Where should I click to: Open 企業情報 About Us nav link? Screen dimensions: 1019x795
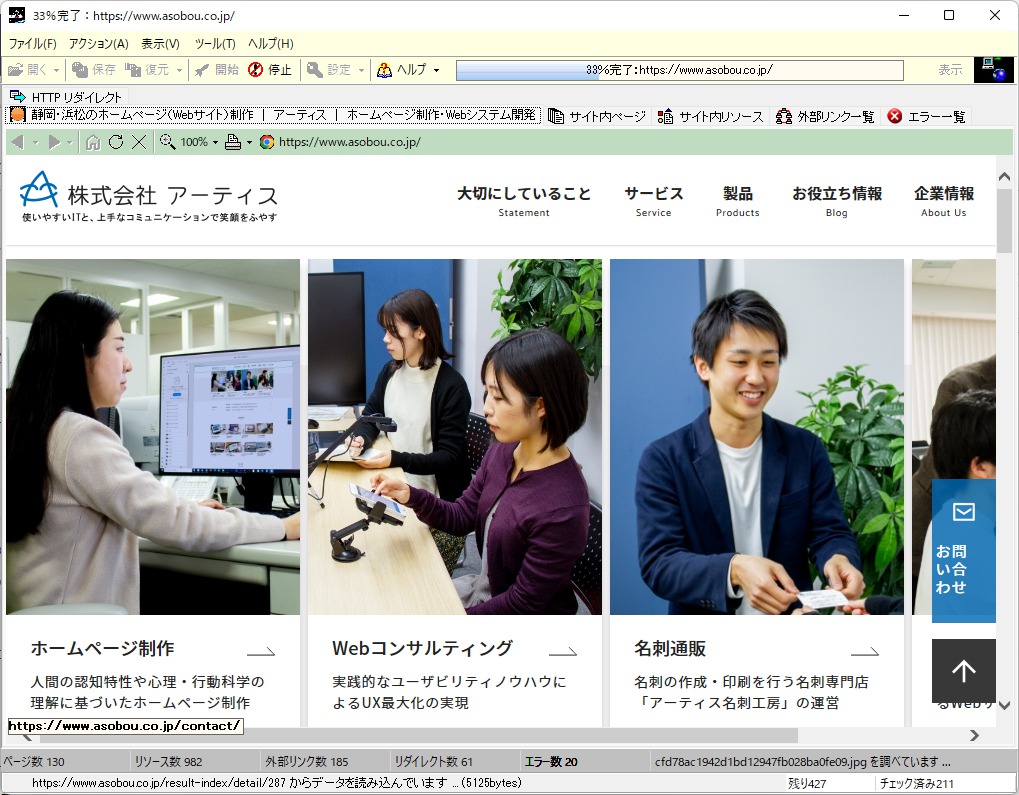[944, 202]
